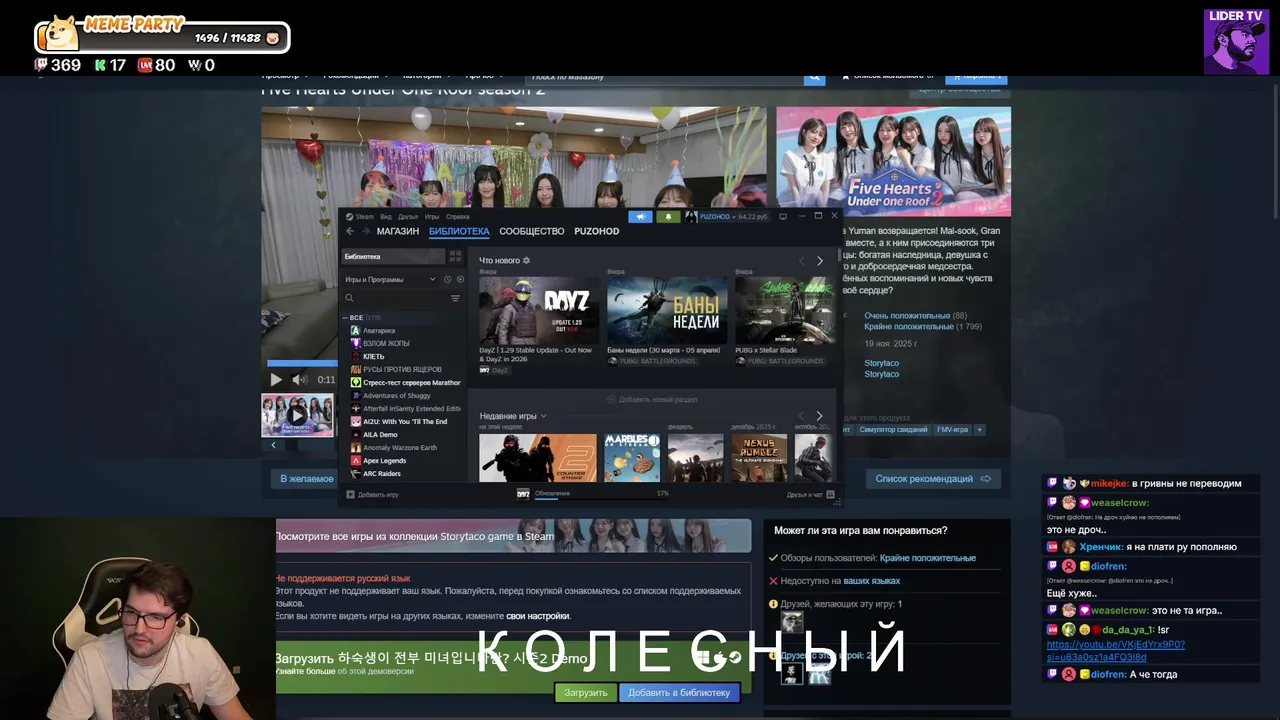Show the next What's New items
Screen dimensions: 1280x720
(x=820, y=261)
